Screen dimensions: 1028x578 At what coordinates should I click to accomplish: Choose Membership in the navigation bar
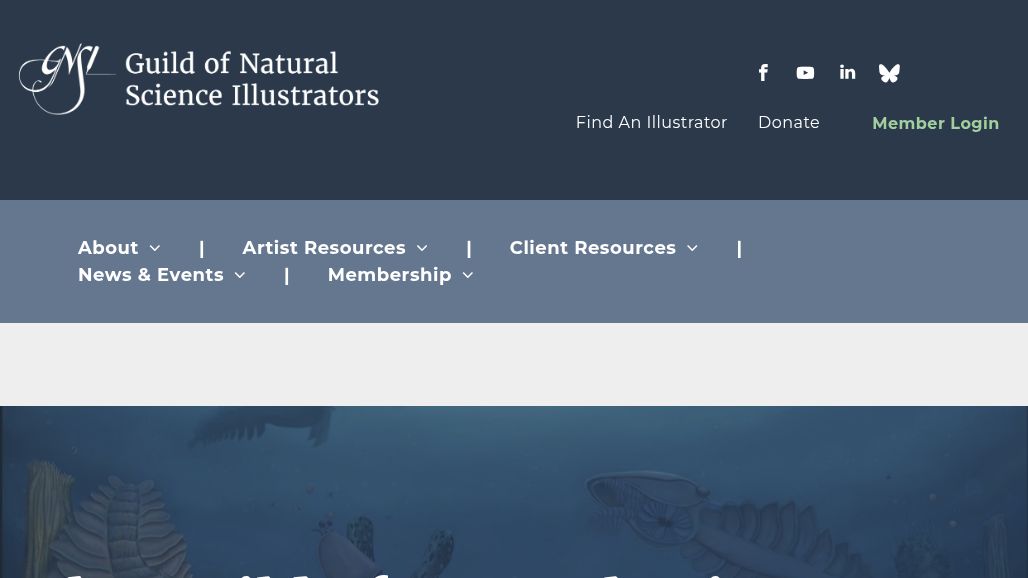[x=389, y=275]
